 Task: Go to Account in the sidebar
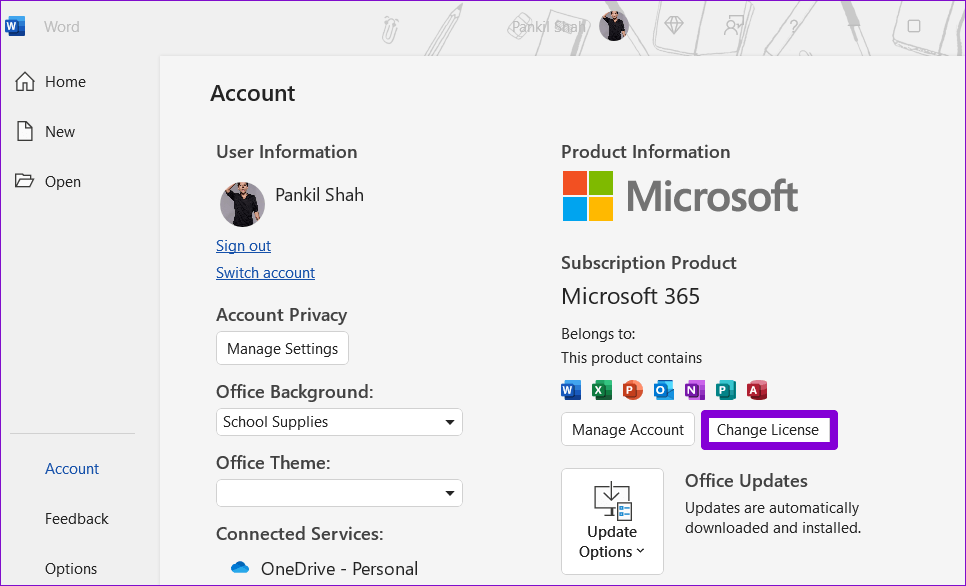[71, 468]
